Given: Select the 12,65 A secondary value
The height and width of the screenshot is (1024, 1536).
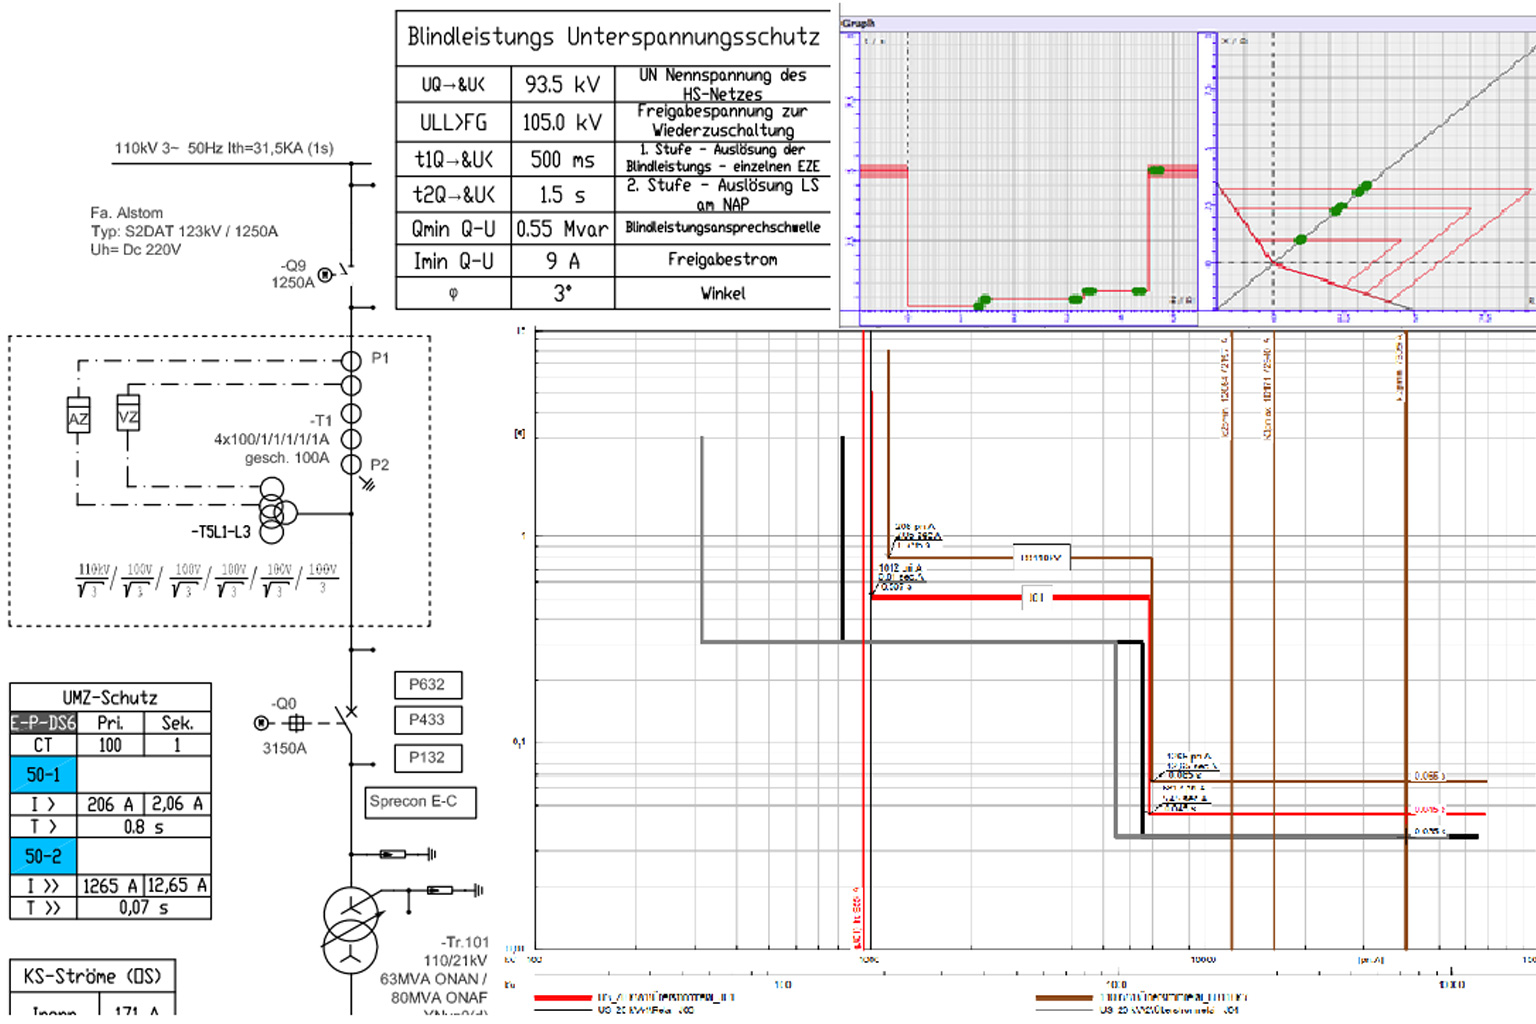Looking at the screenshot, I should point(178,886).
